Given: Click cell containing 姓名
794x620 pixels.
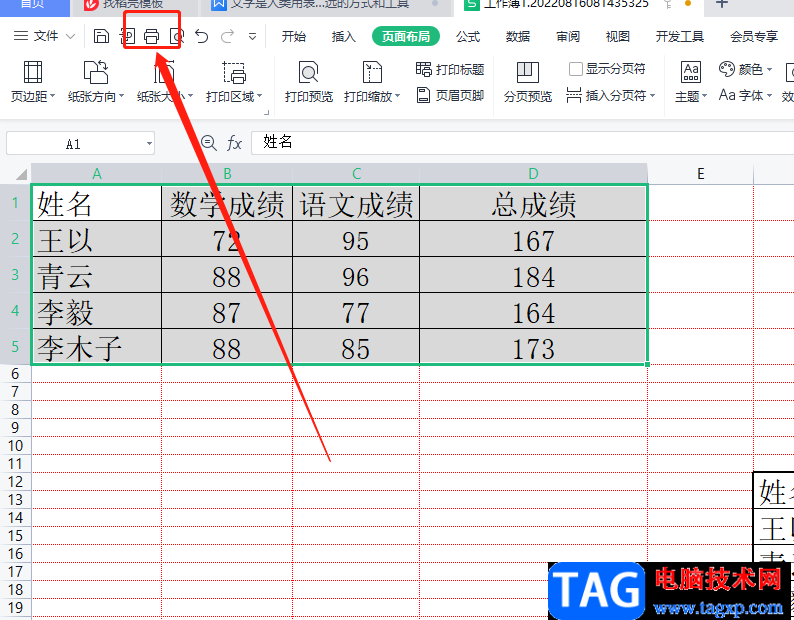Looking at the screenshot, I should click(x=97, y=203).
